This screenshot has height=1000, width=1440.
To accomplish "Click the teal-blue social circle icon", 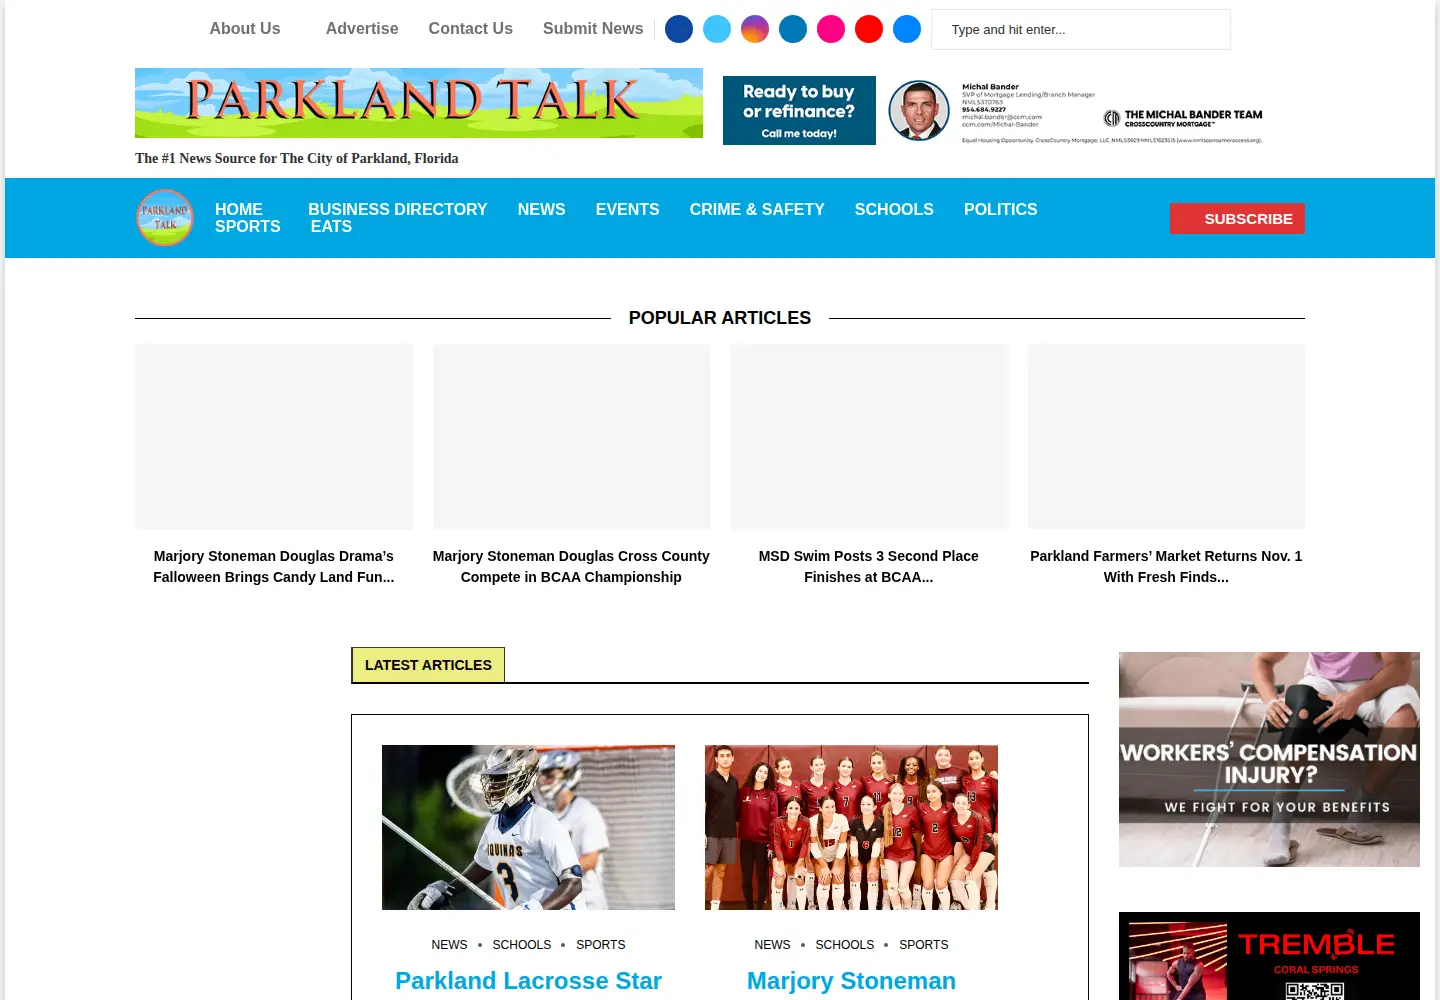I will tap(793, 29).
